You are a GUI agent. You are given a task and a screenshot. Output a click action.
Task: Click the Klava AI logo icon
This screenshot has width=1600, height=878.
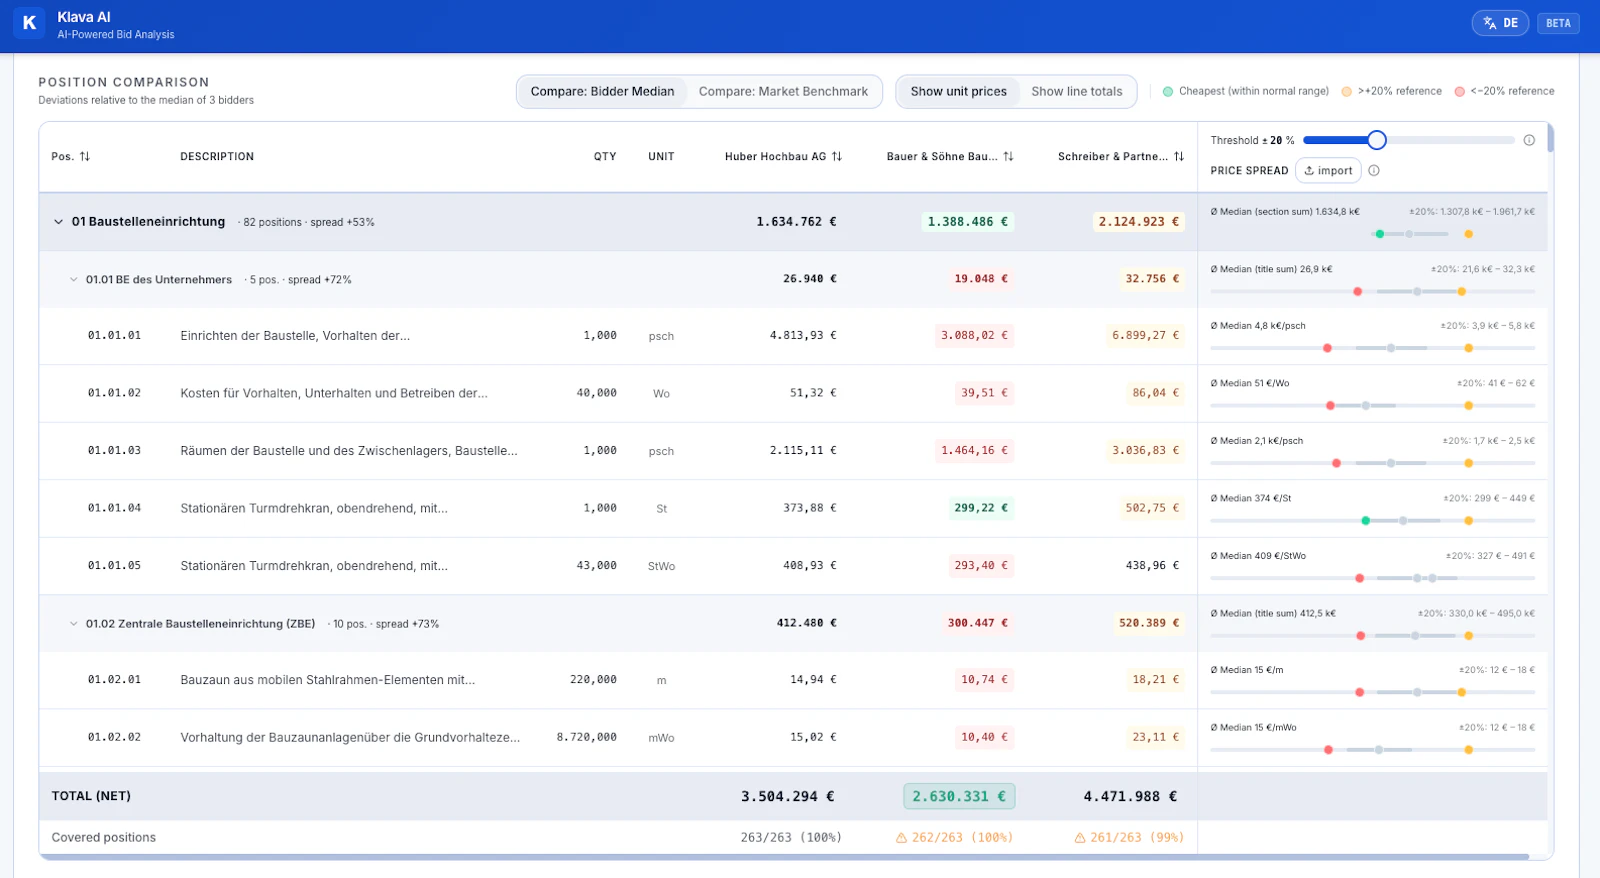29,23
